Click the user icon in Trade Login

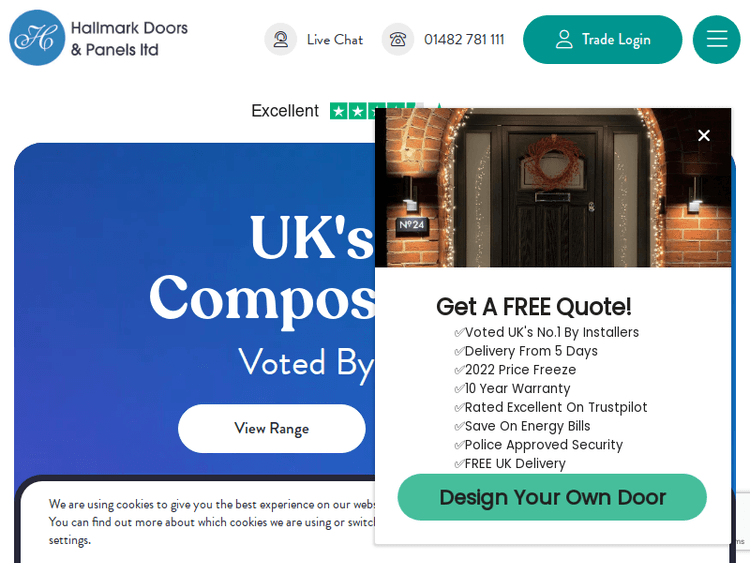[564, 39]
